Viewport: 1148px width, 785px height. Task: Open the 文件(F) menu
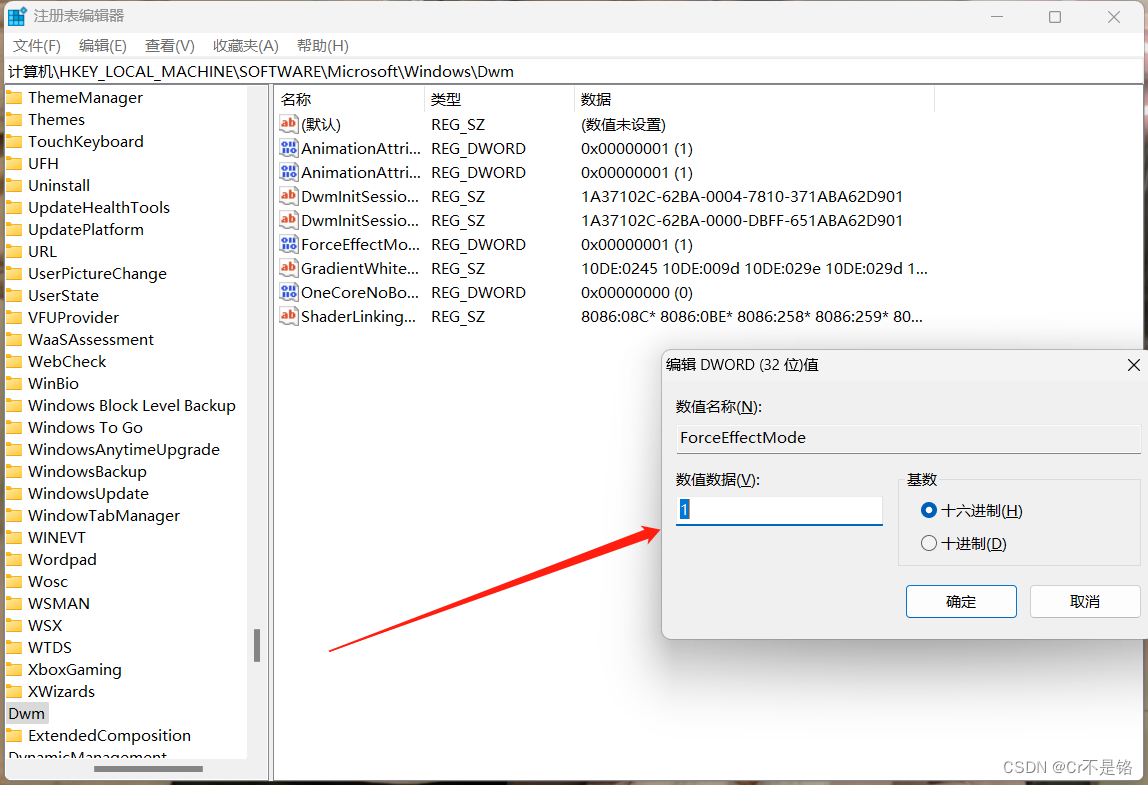click(37, 45)
